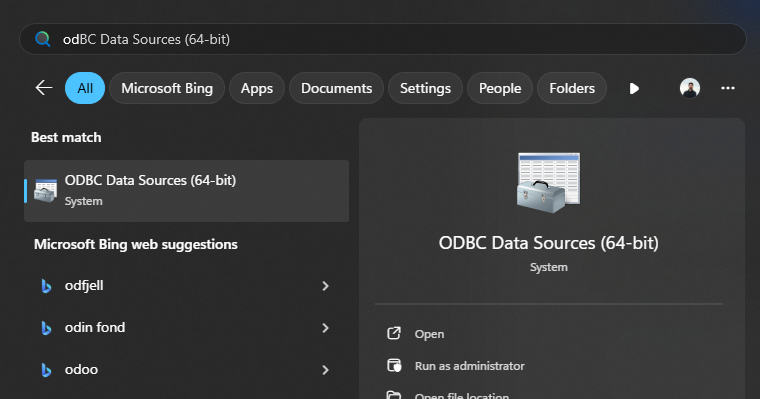Expand the odoo suggestion chevron
Screen dimensions: 760x399
click(x=325, y=370)
